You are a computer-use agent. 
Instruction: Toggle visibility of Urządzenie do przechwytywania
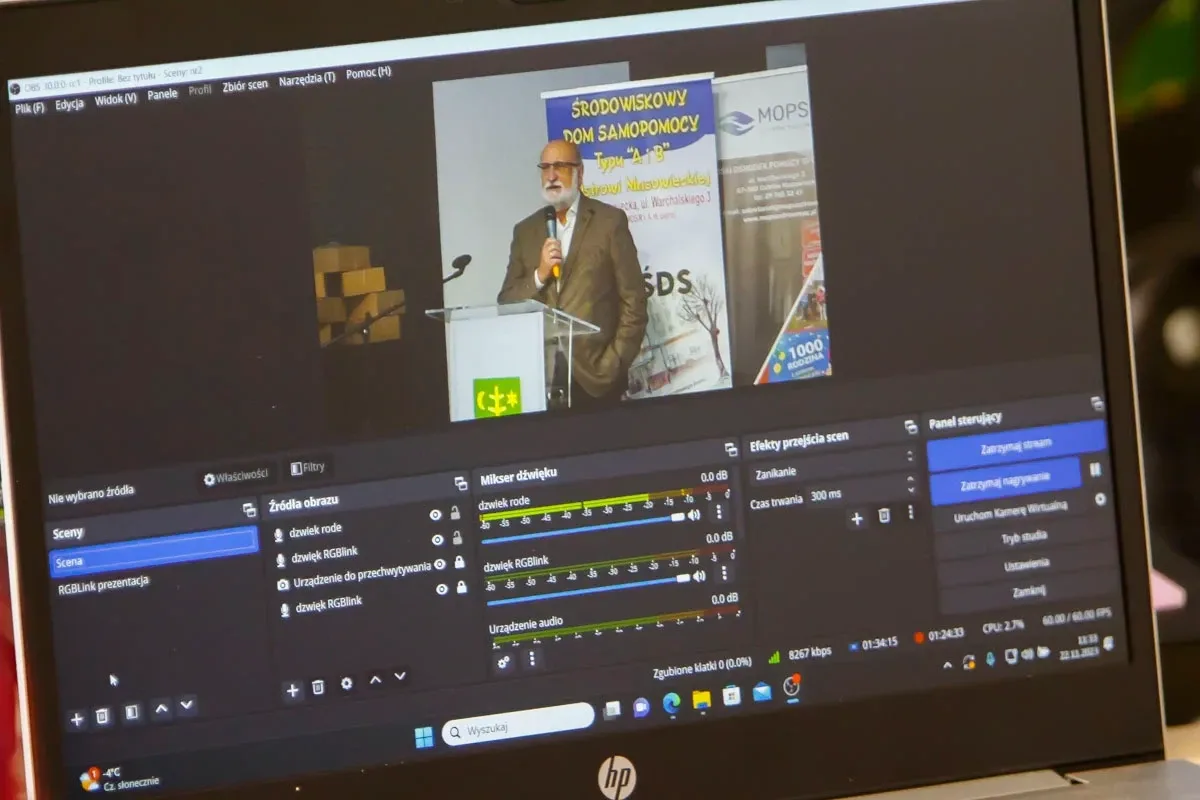coord(440,564)
